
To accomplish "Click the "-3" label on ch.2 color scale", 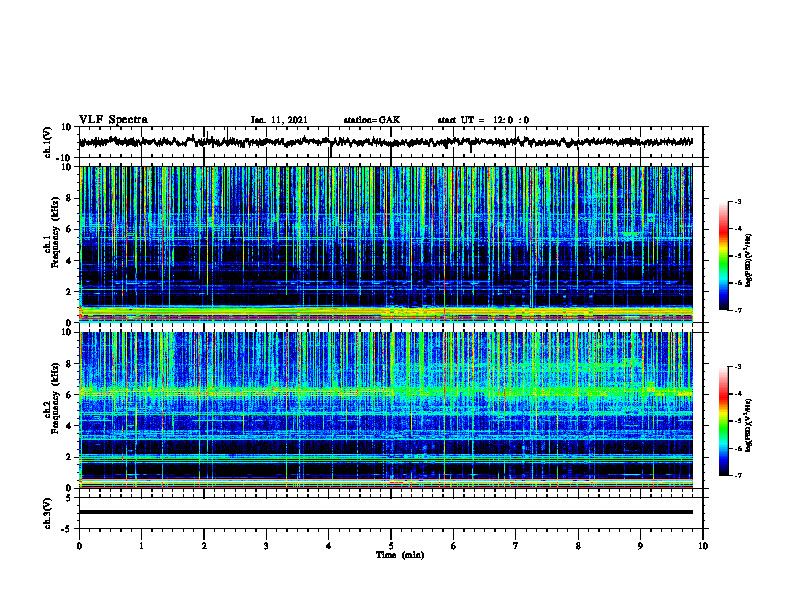I will point(738,367).
